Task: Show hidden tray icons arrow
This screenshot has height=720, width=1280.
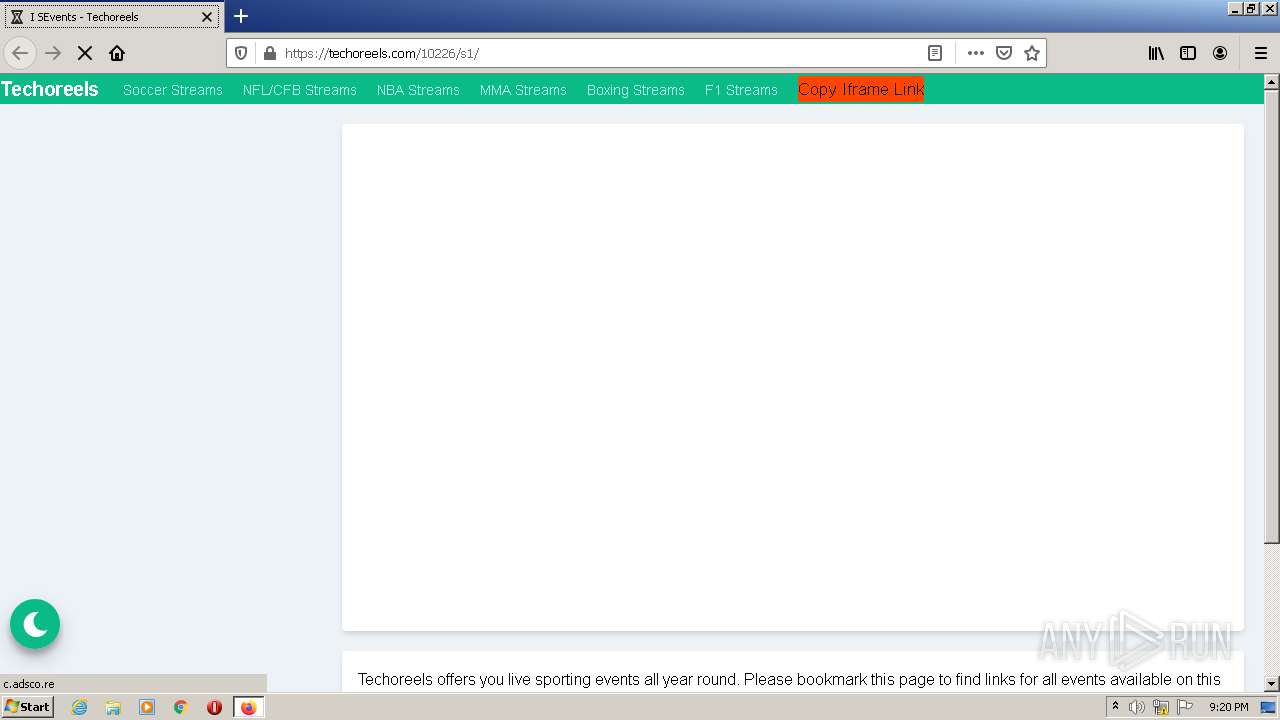Action: (1115, 707)
